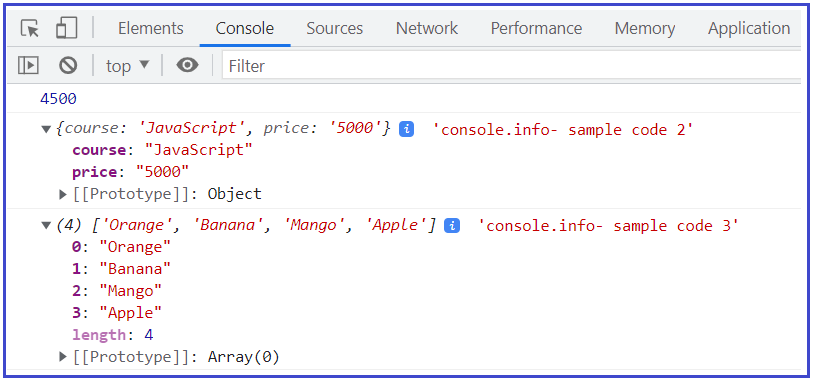Click the info badge next to the course object
The width and height of the screenshot is (815, 383).
pyautogui.click(x=406, y=129)
